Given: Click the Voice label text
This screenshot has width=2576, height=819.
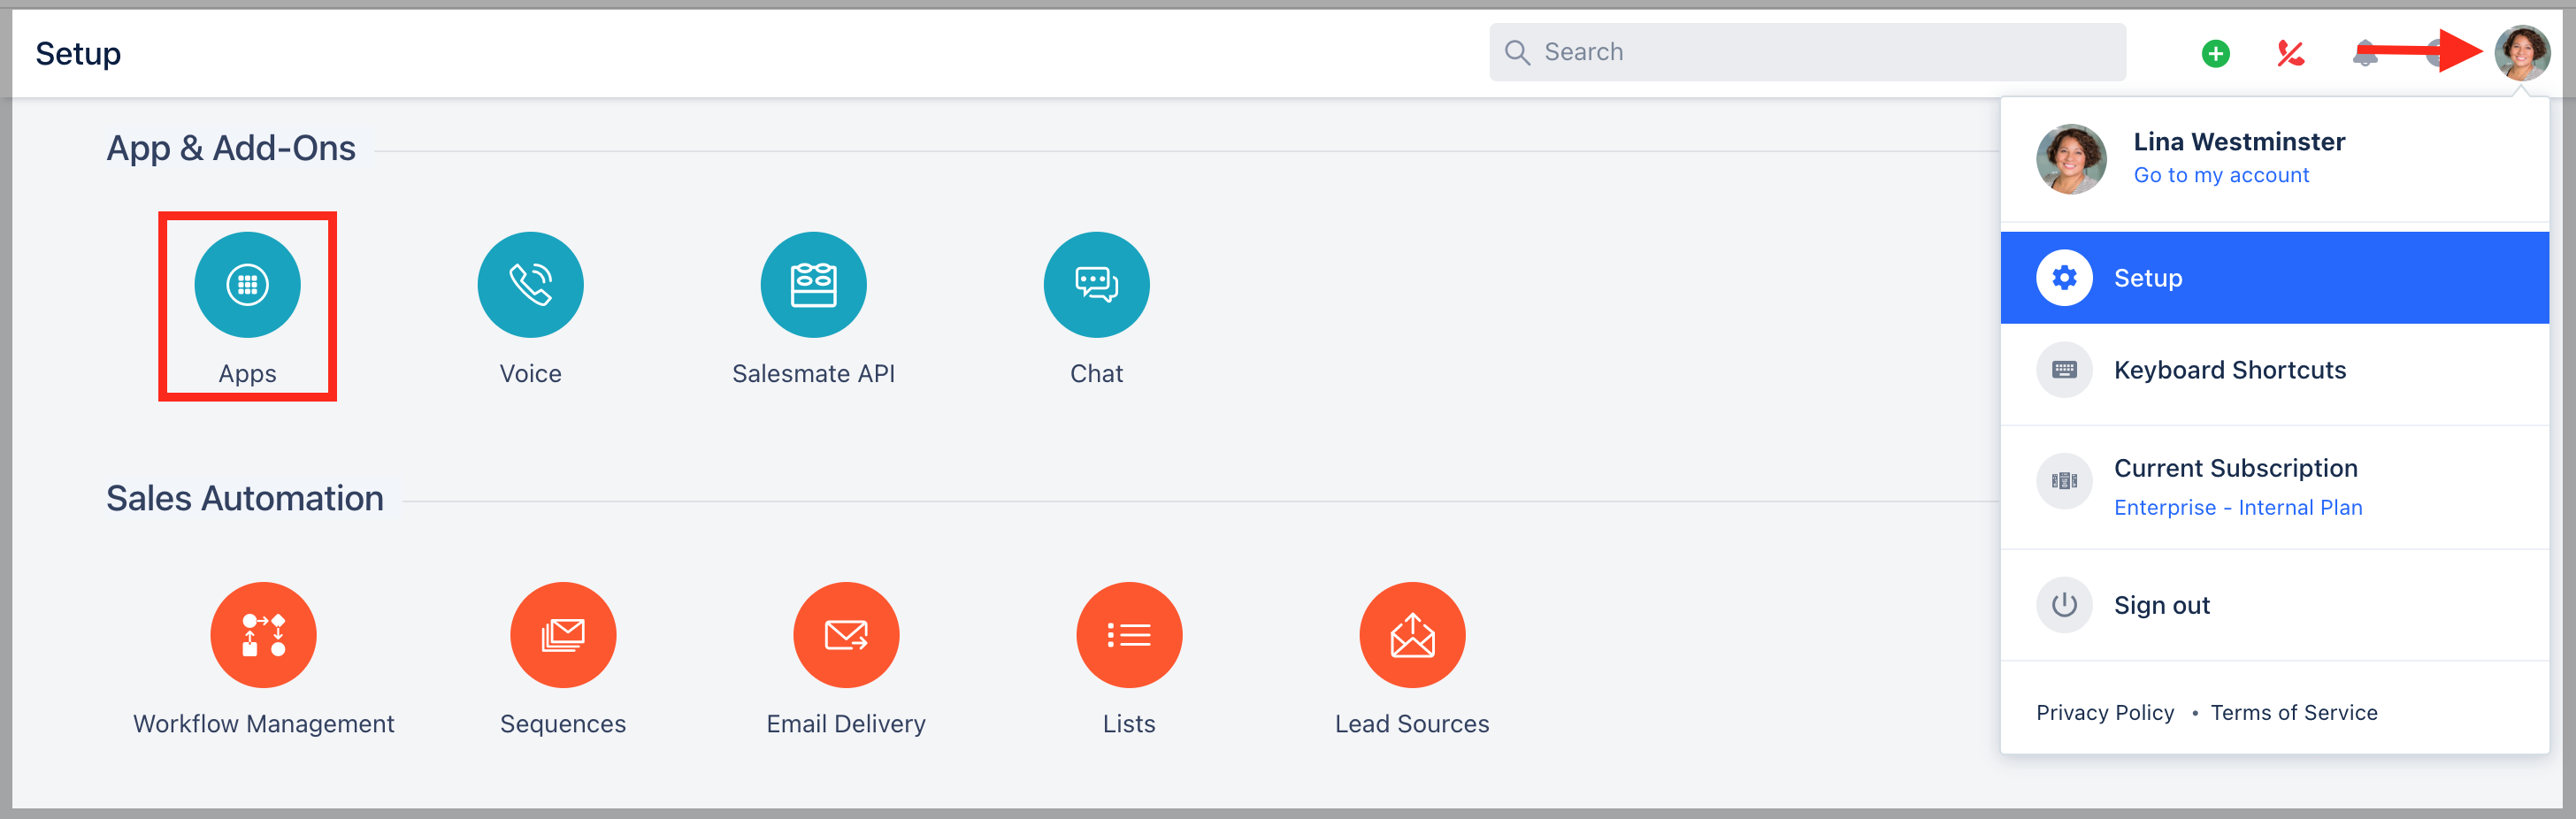Looking at the screenshot, I should [530, 374].
